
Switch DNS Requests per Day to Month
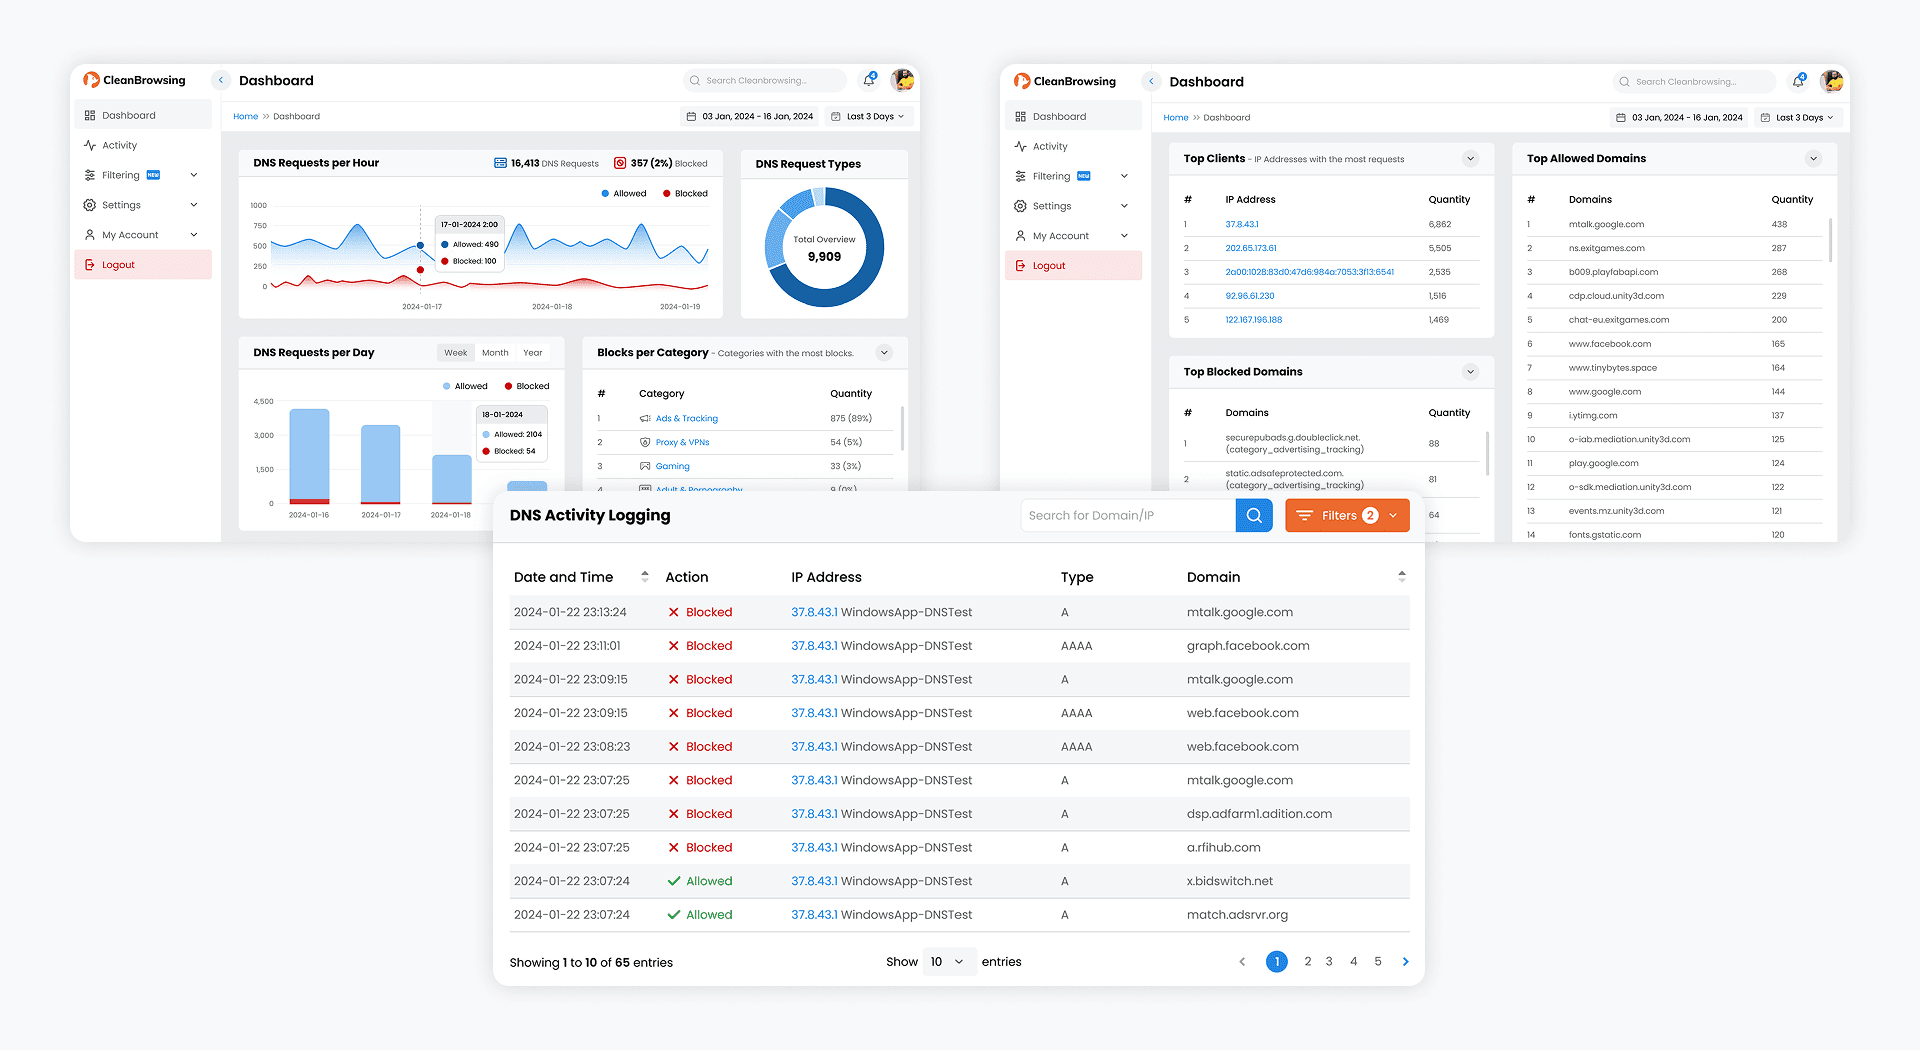coord(495,353)
